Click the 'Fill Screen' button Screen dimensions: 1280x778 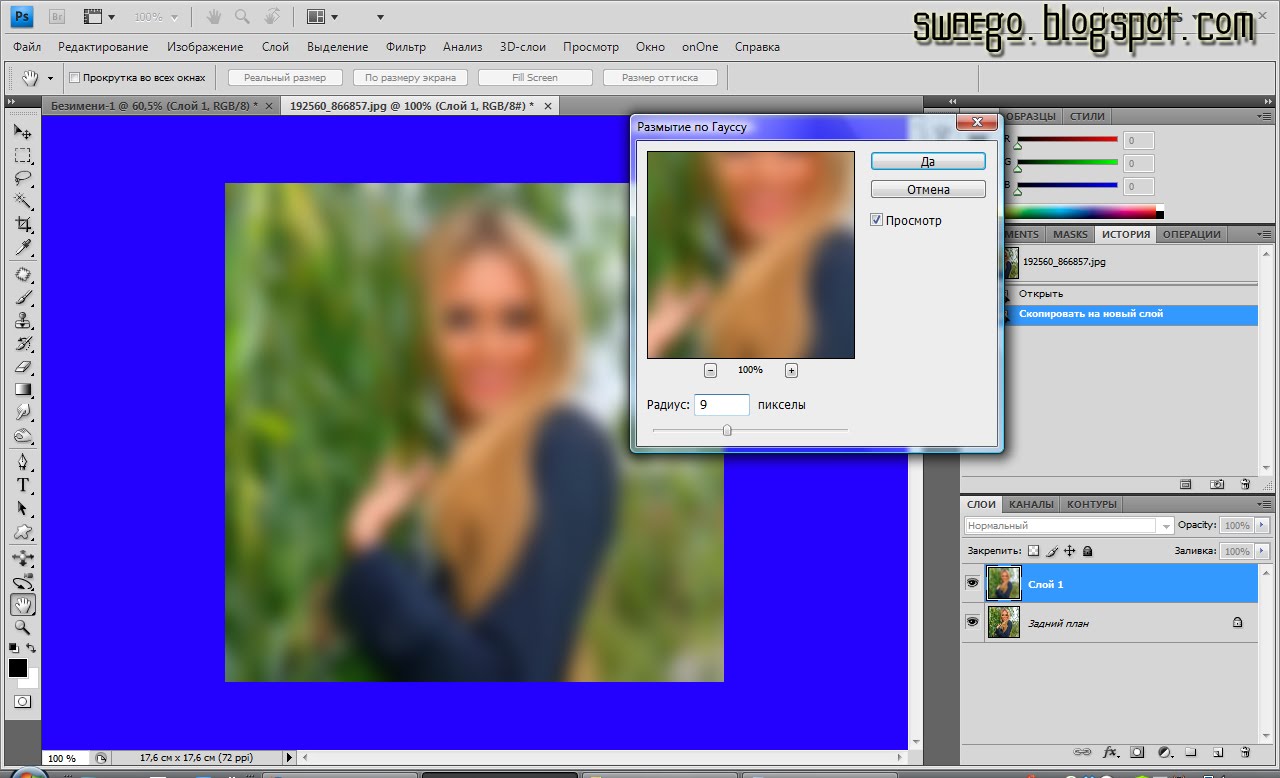click(535, 77)
